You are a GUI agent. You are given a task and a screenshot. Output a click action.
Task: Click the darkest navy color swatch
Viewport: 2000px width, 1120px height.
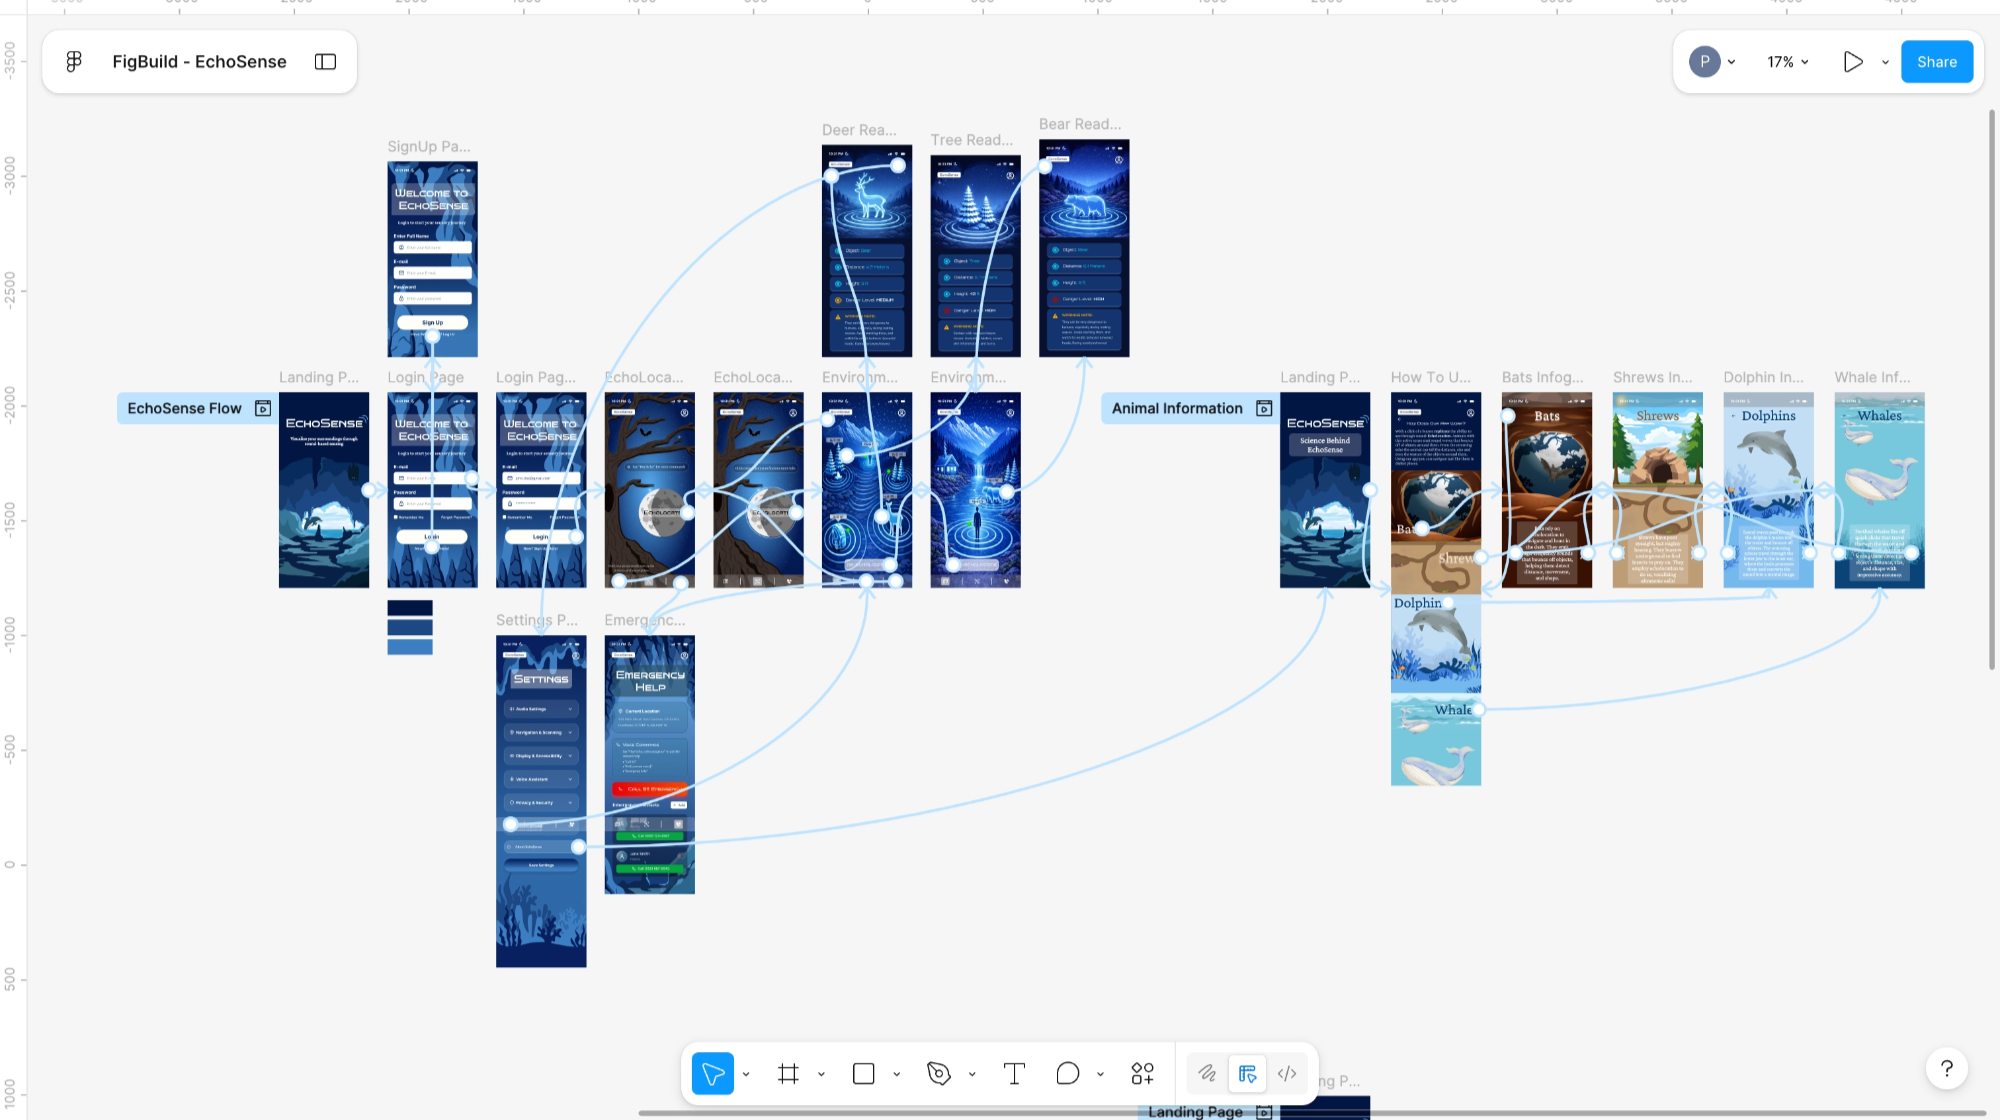(410, 607)
